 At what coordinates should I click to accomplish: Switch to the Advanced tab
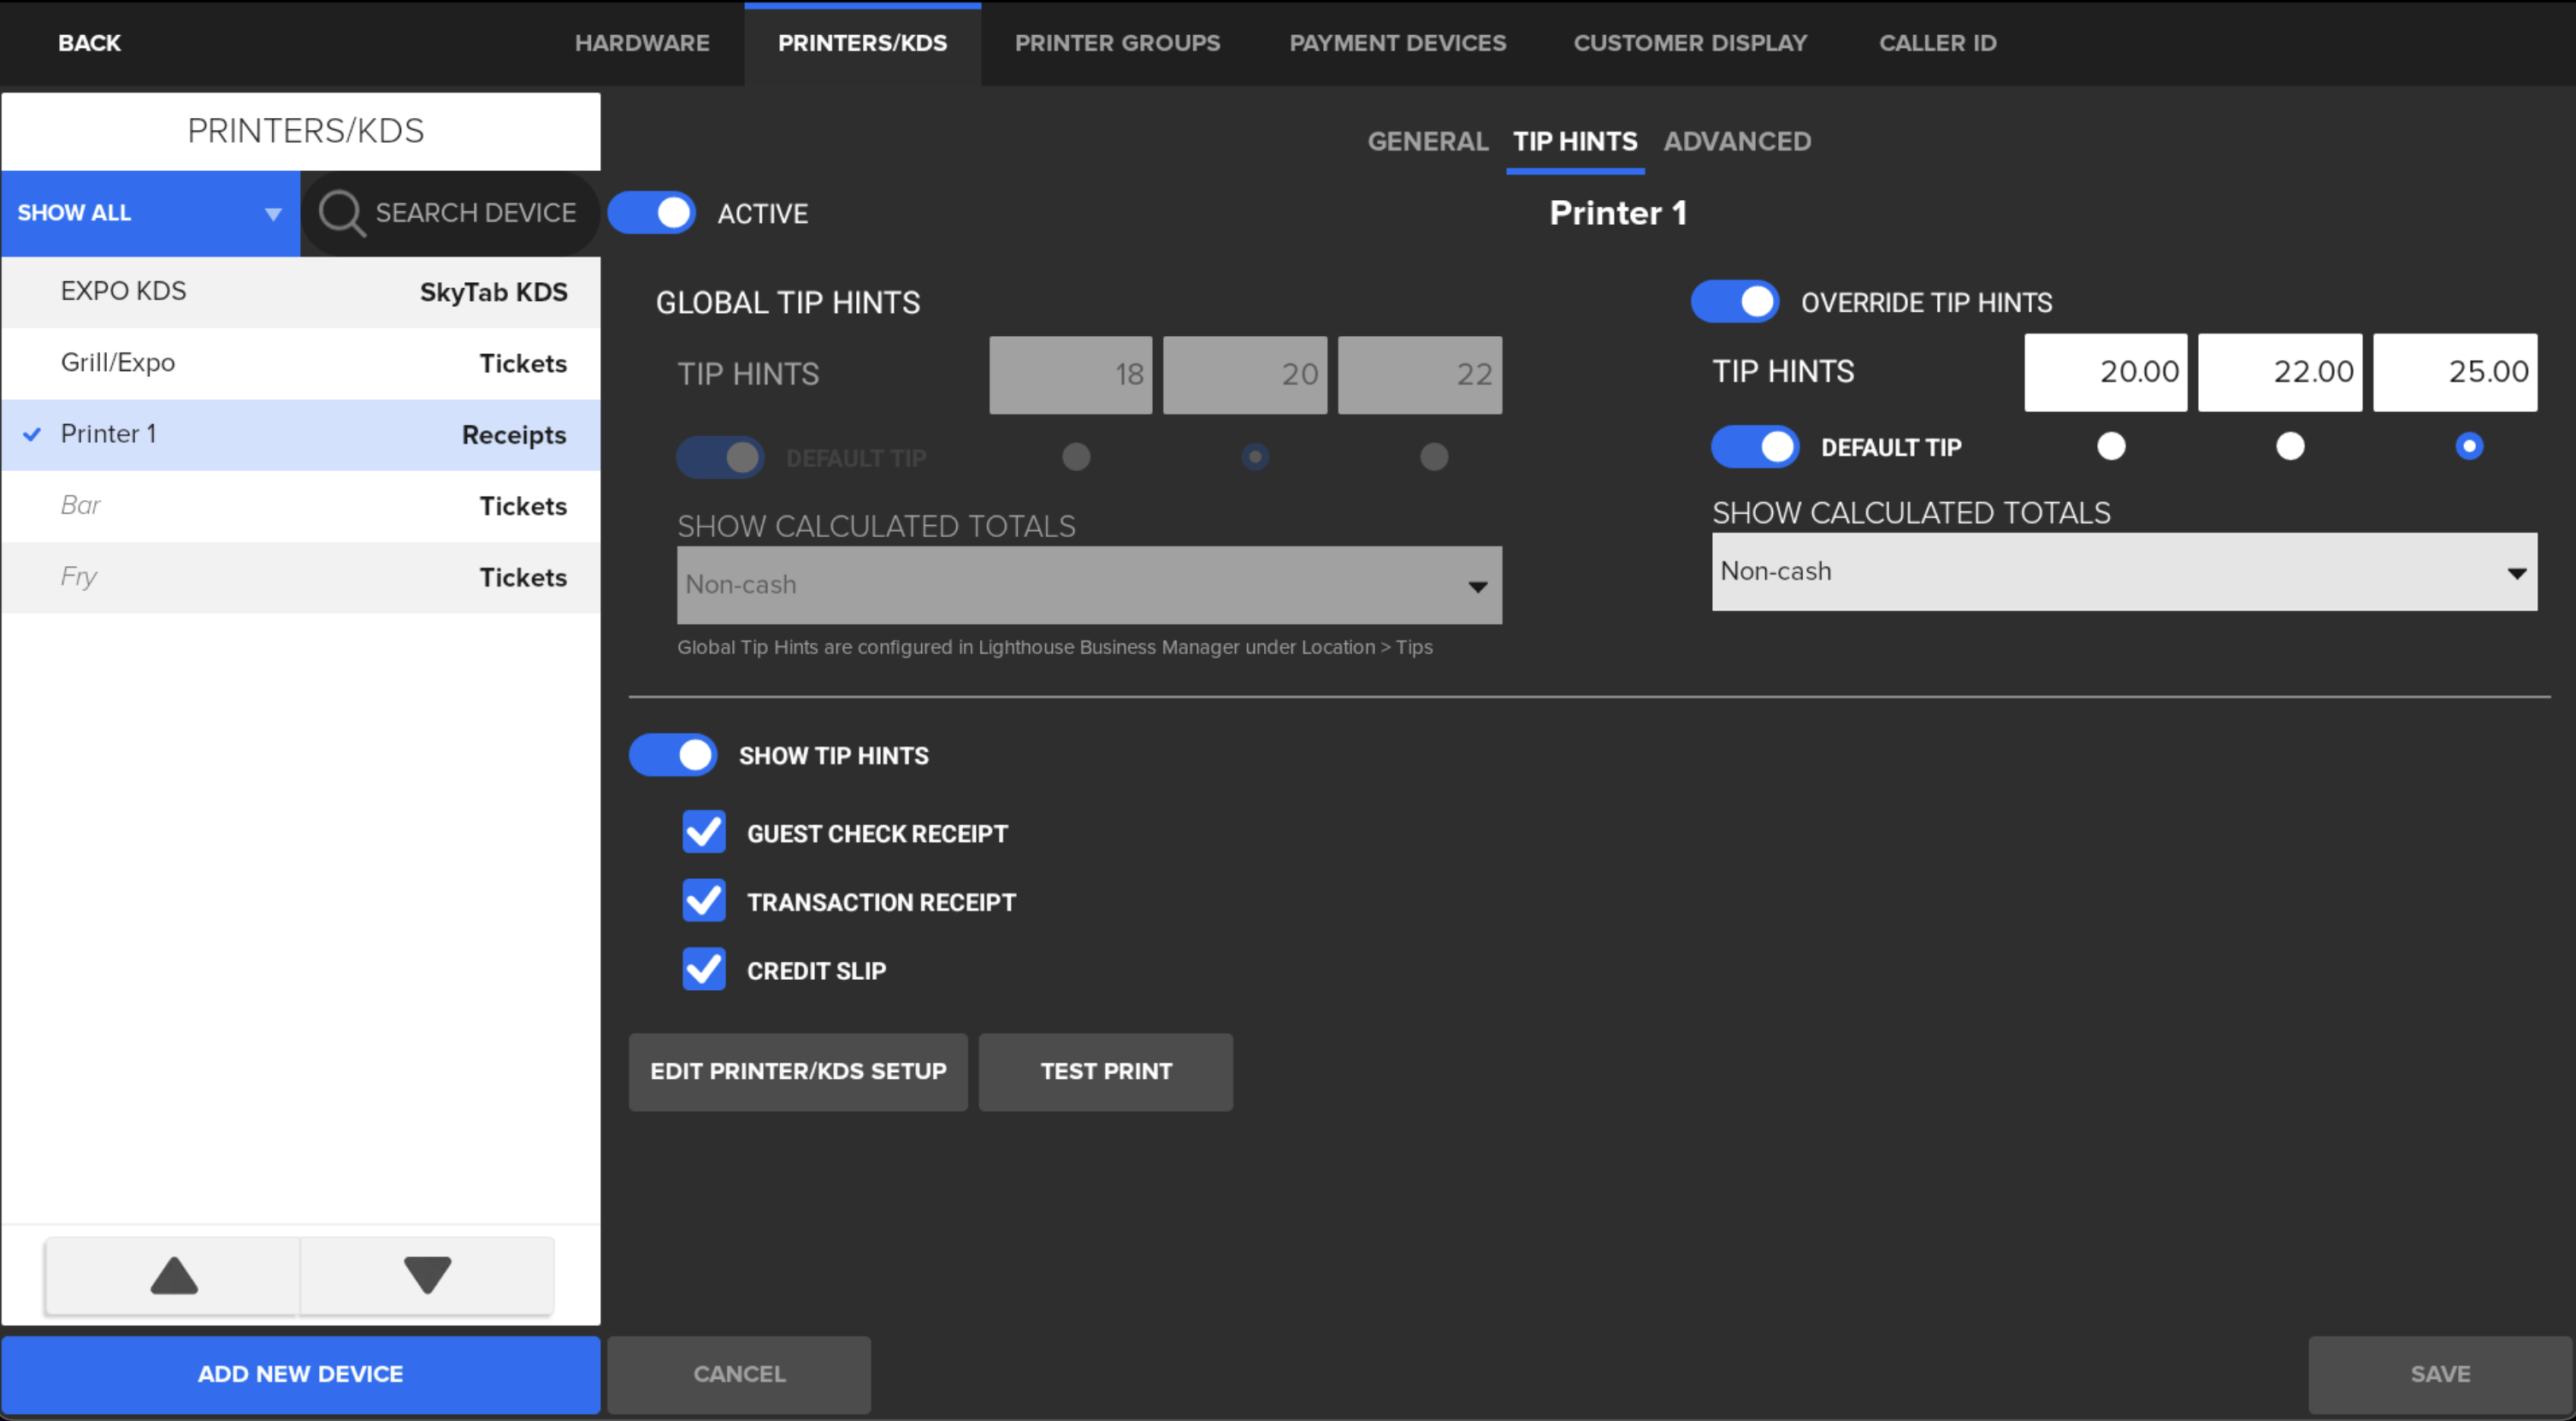click(x=1737, y=141)
